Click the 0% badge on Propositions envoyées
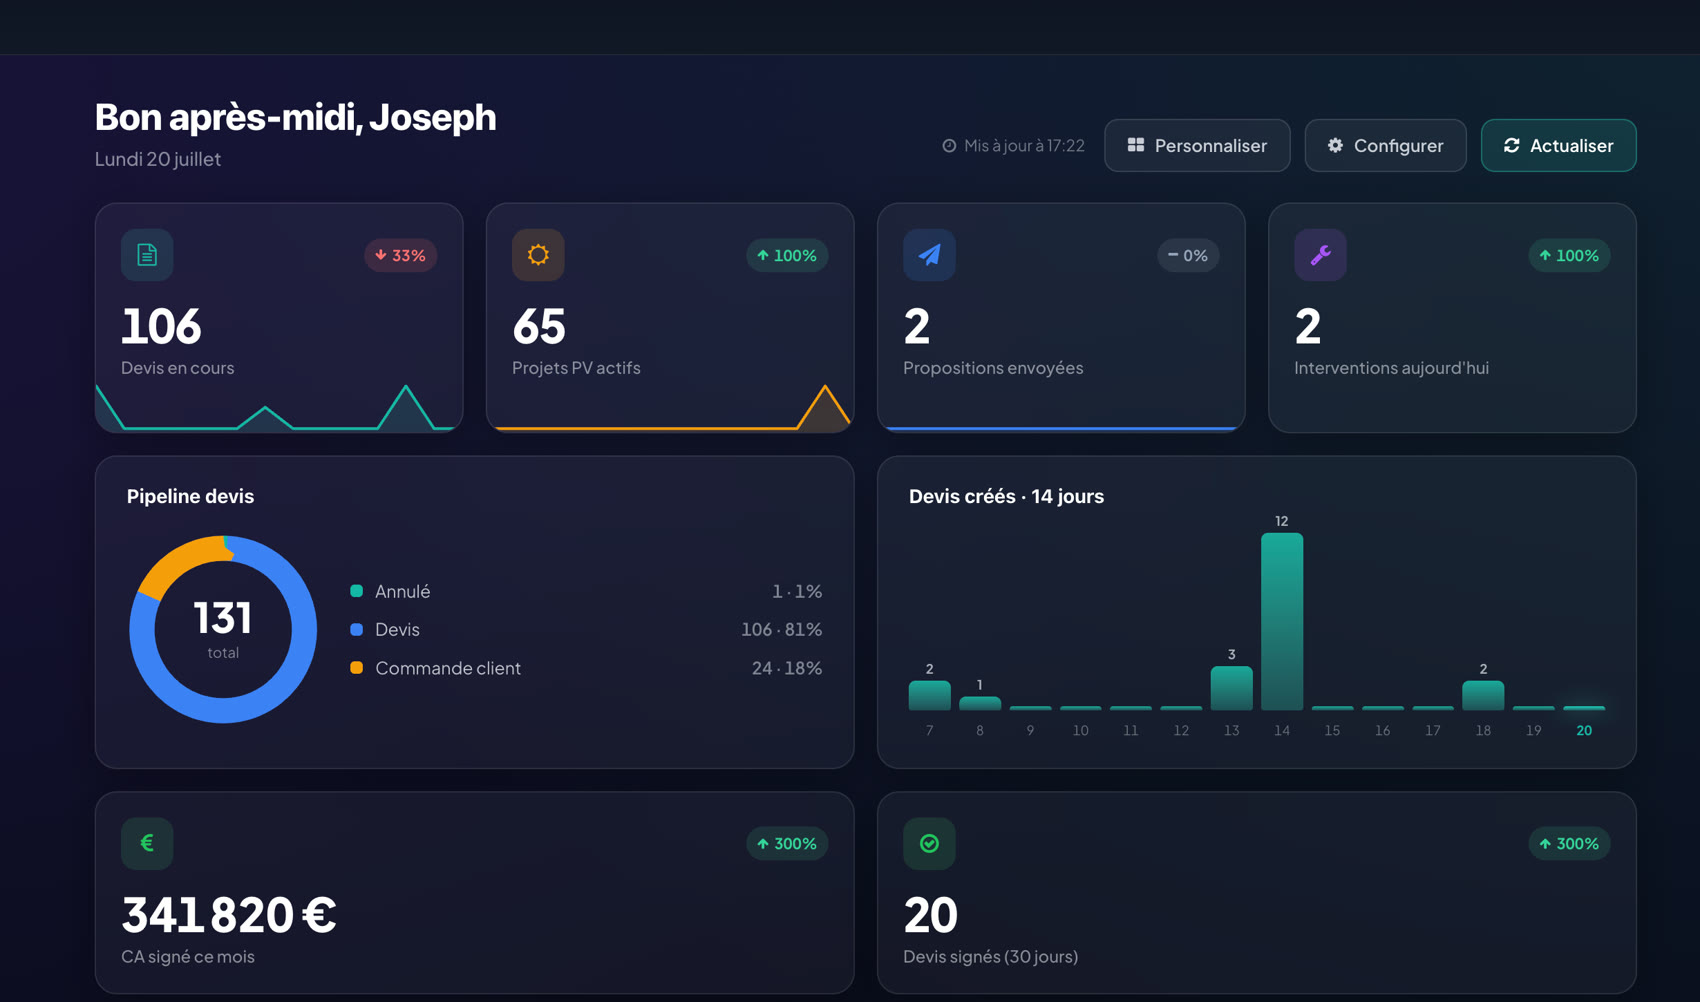The image size is (1700, 1002). [1188, 255]
